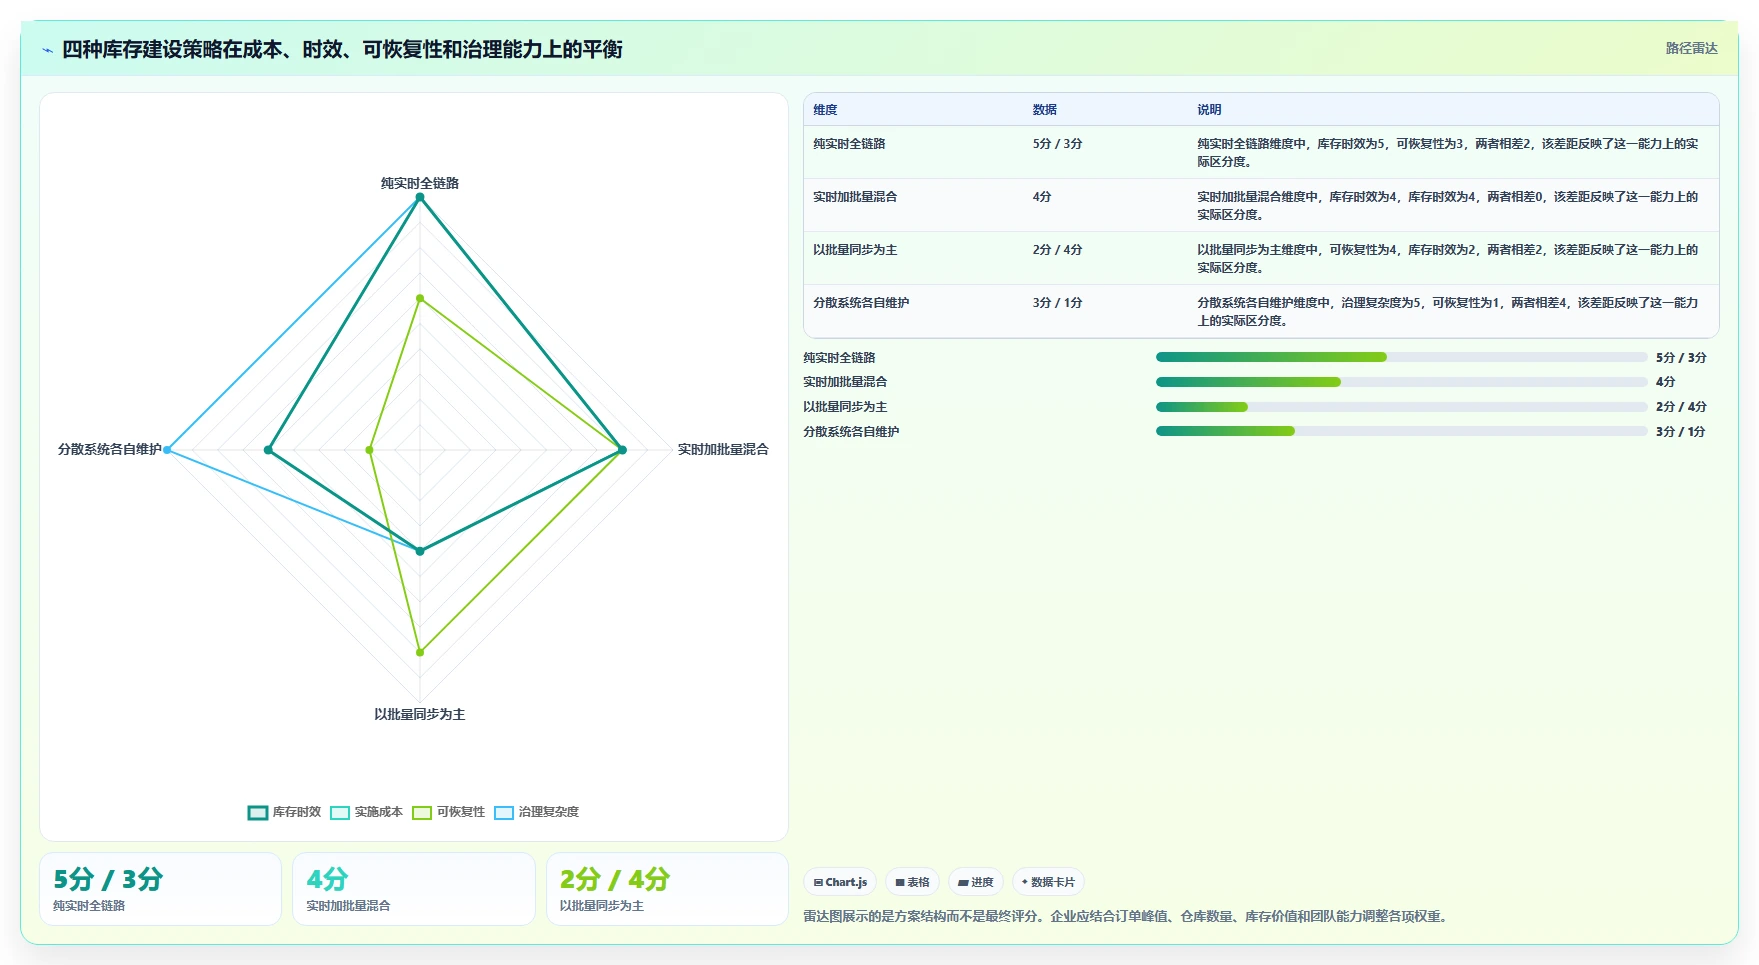The image size is (1759, 965).
Task: Click the 库存时效 legend color box
Action: tap(258, 812)
